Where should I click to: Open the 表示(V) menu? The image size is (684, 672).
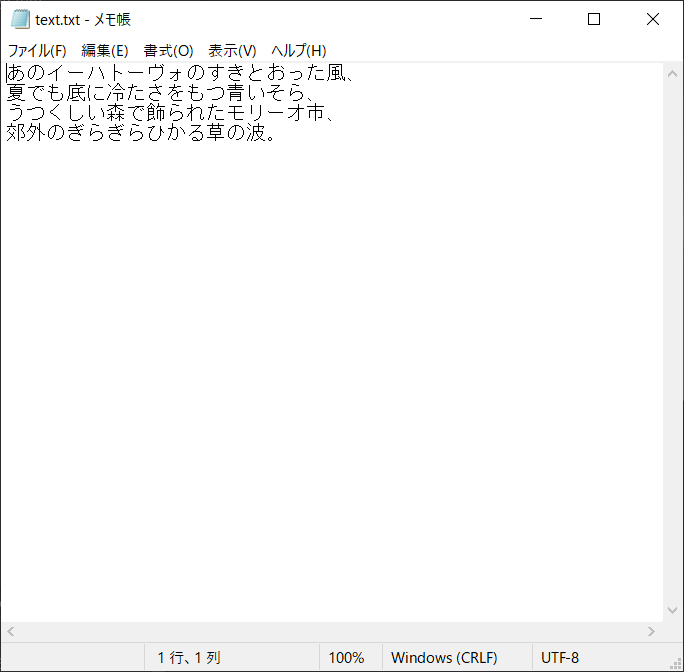tap(232, 51)
